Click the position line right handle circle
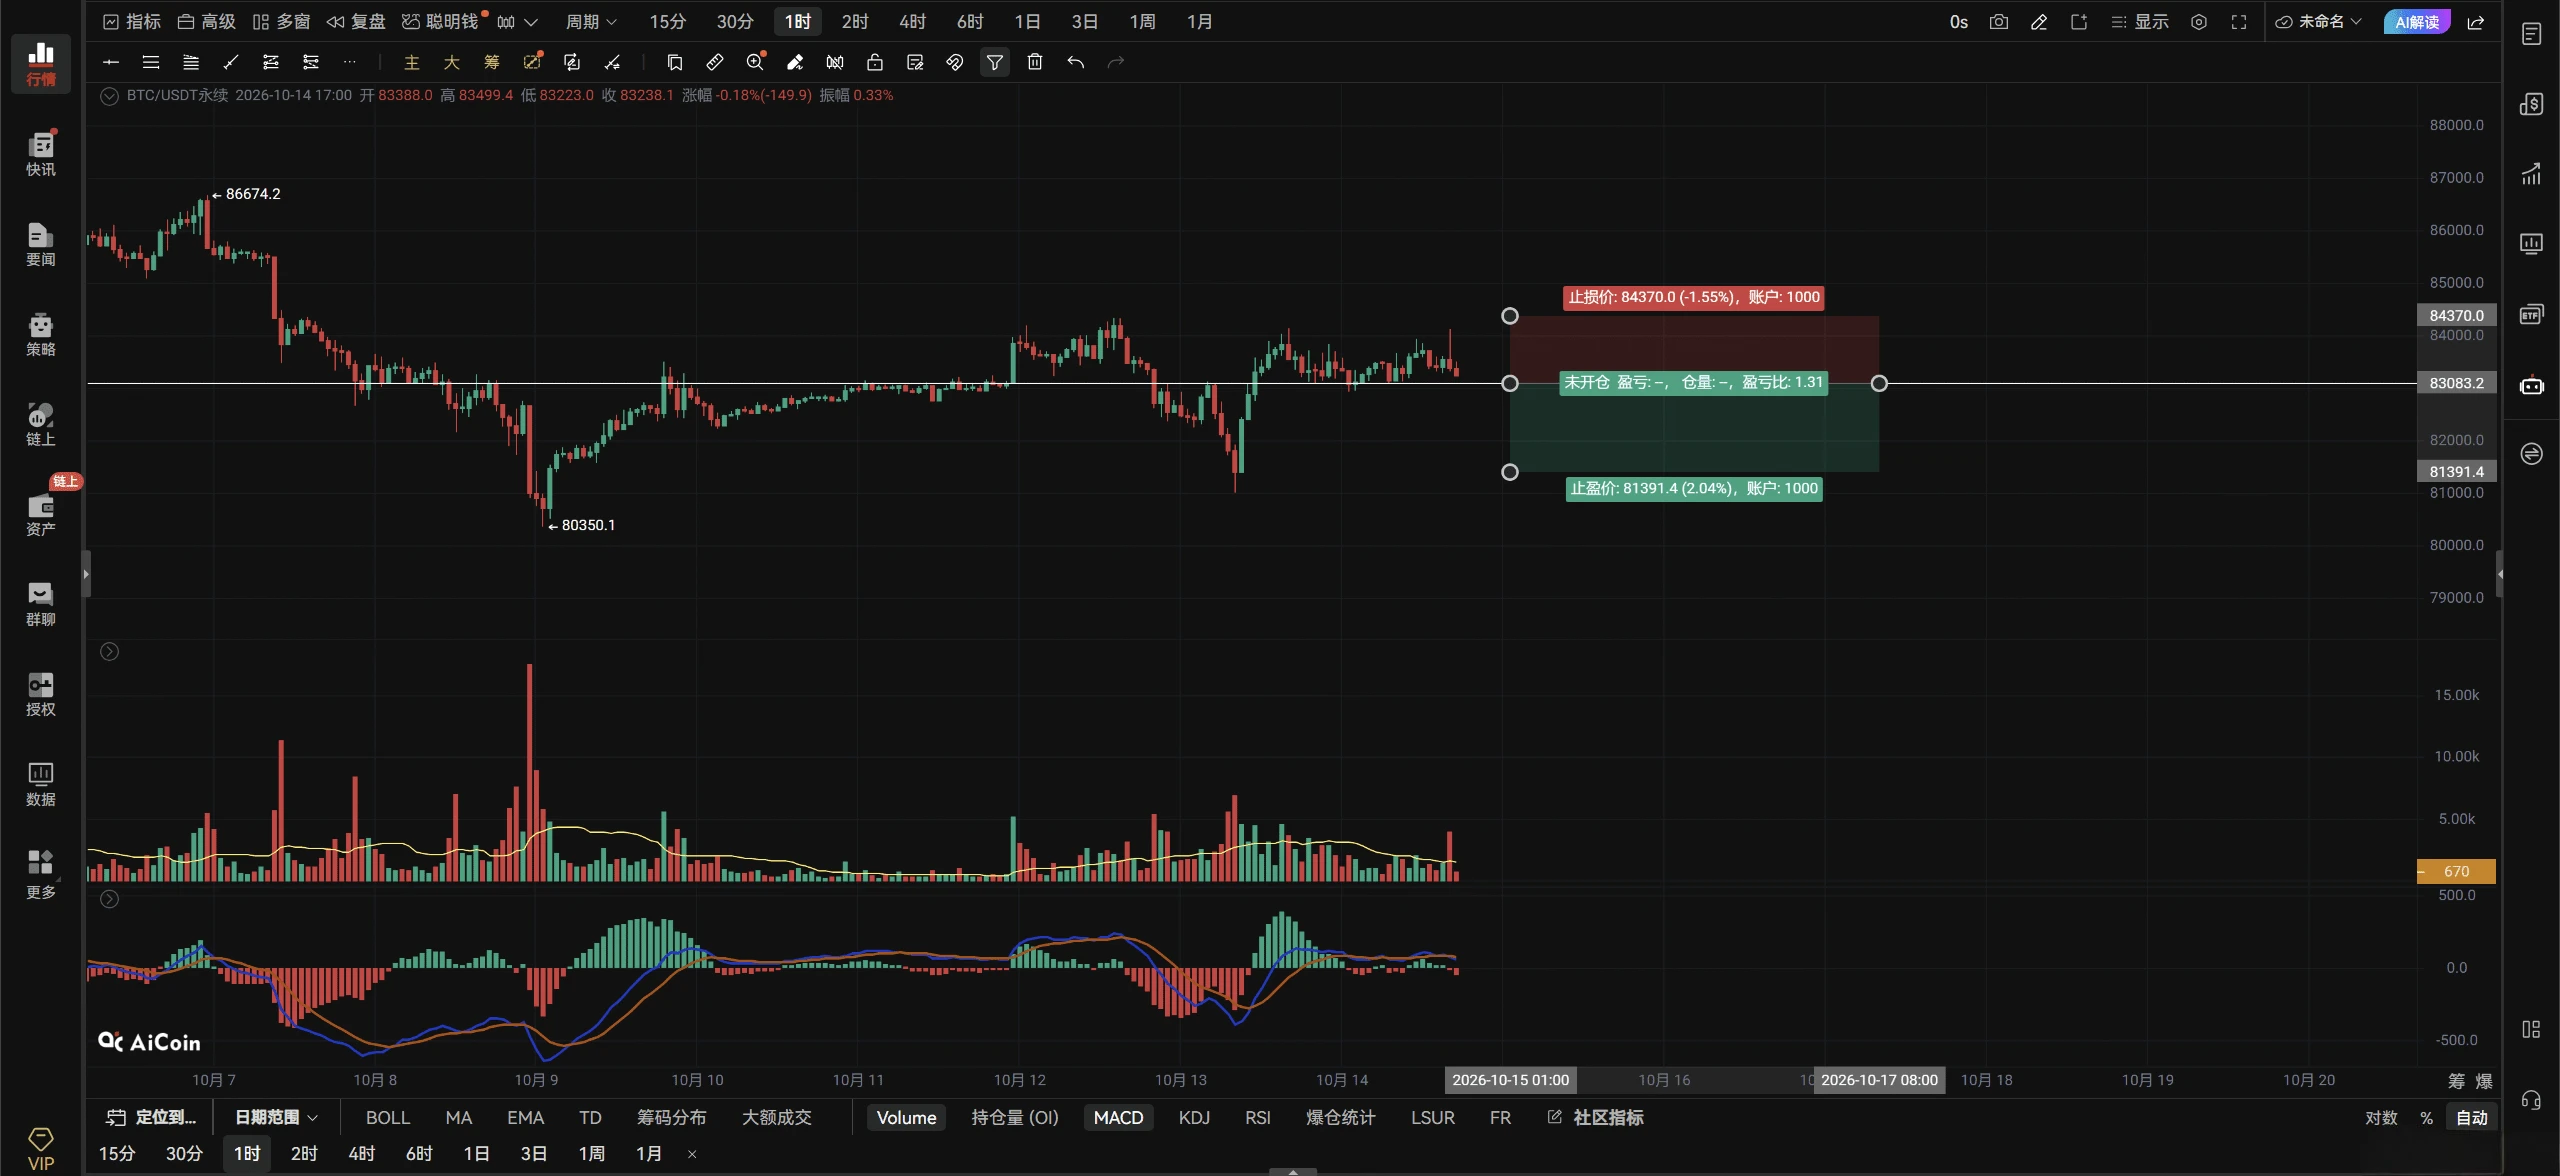This screenshot has height=1176, width=2560. coord(1879,383)
